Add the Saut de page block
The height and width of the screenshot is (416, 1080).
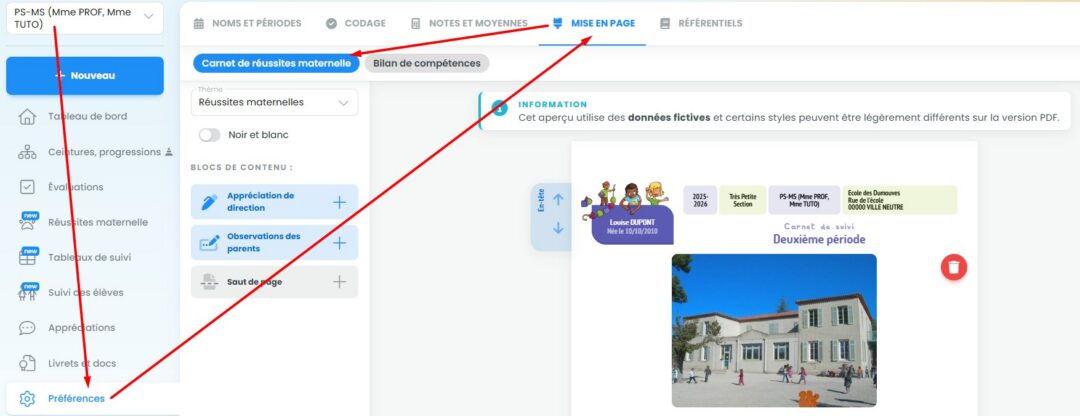coord(339,282)
